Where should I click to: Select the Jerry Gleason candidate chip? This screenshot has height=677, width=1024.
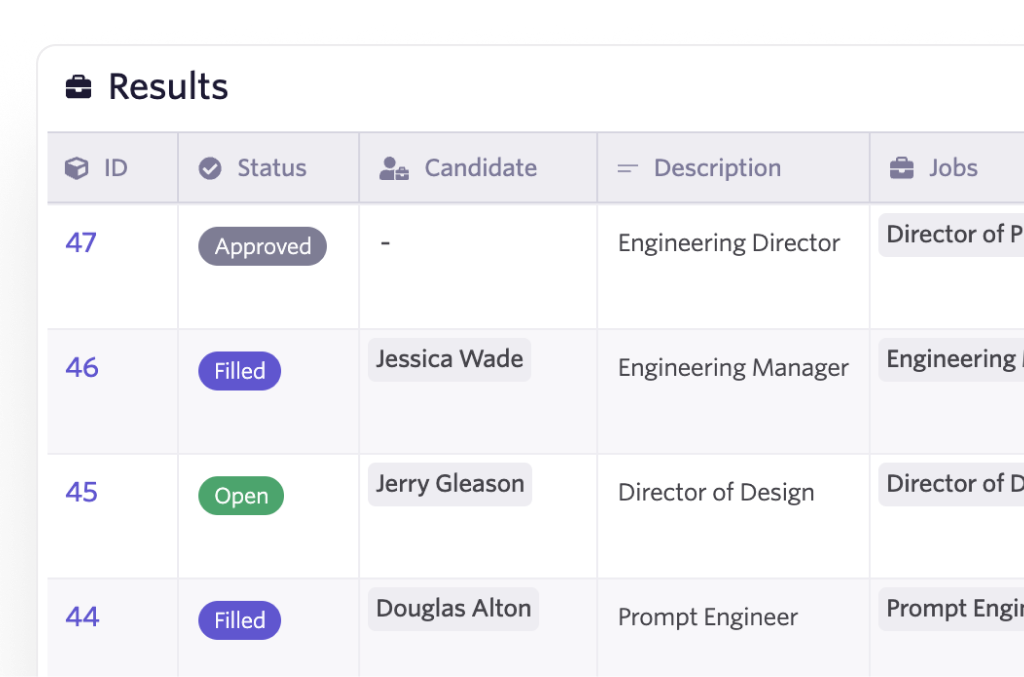click(449, 484)
